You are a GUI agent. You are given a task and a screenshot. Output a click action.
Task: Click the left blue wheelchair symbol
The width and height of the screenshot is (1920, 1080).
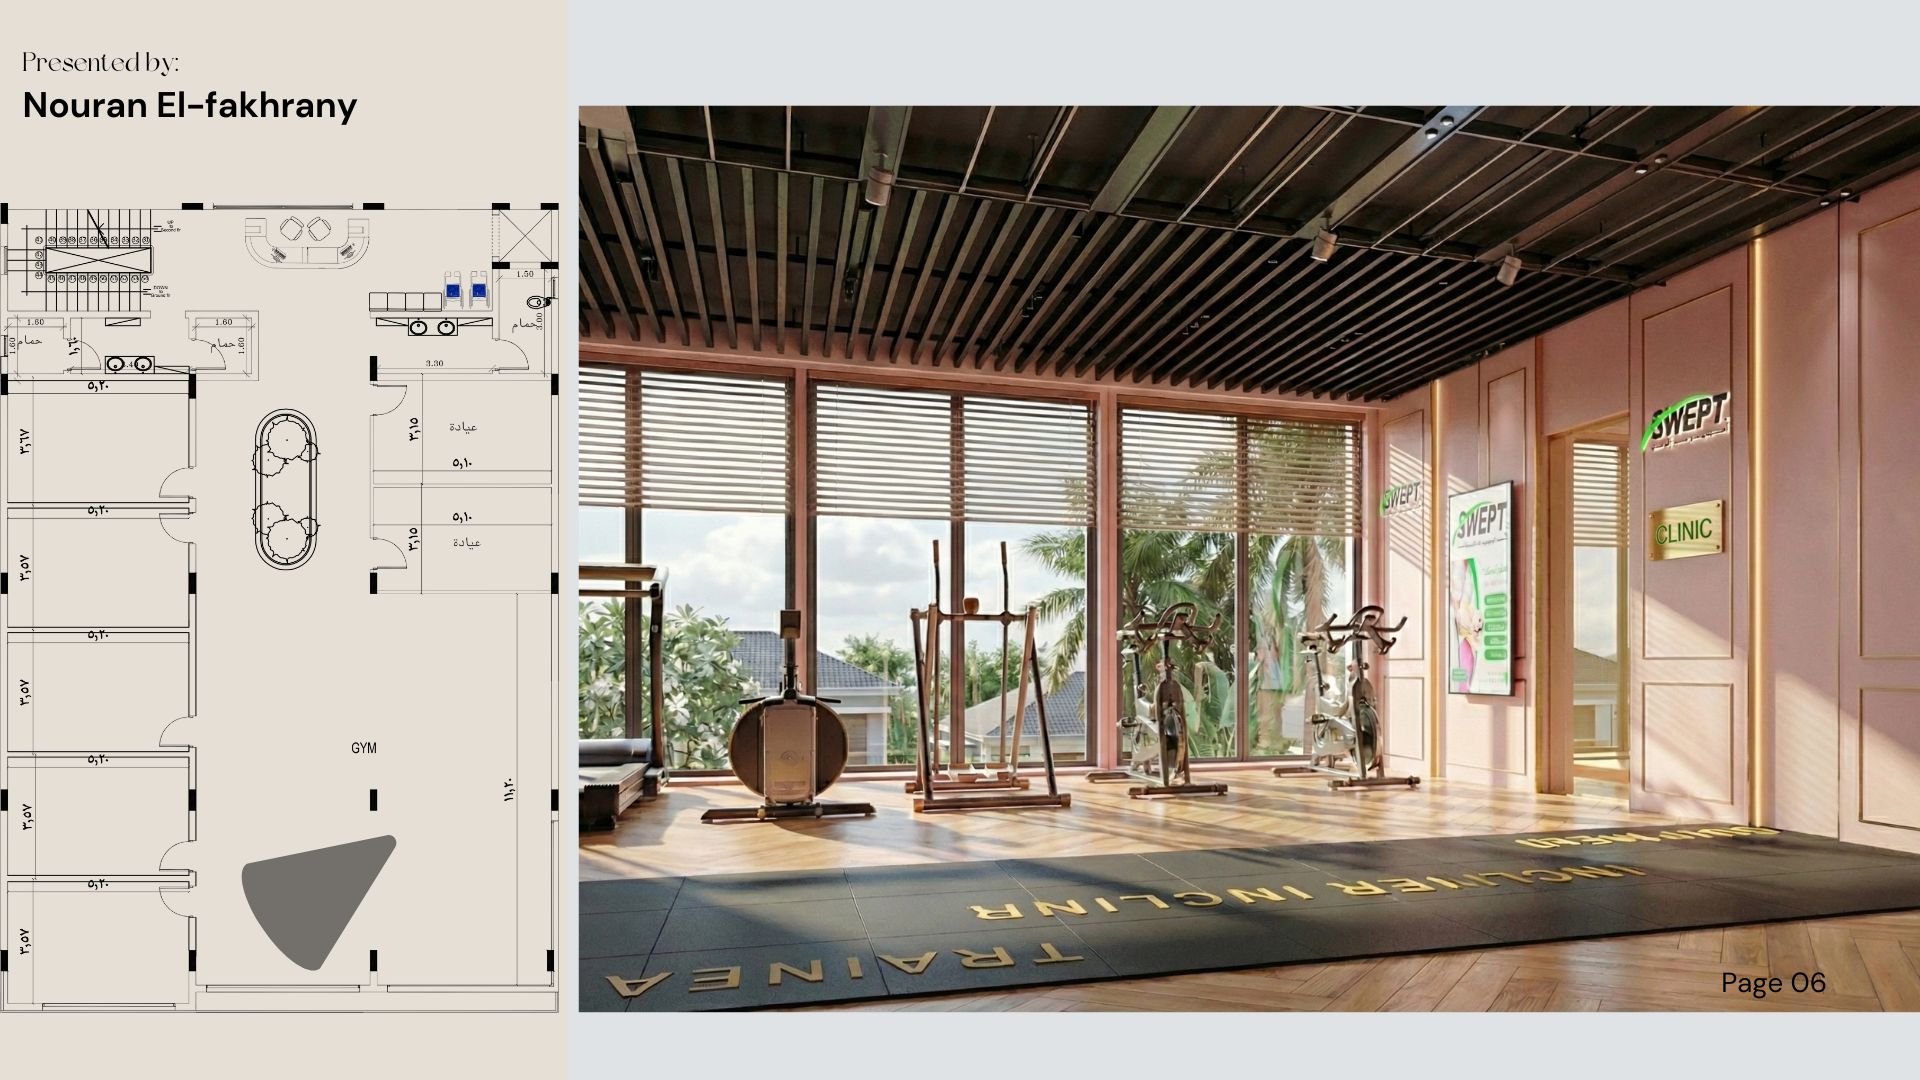pyautogui.click(x=453, y=289)
